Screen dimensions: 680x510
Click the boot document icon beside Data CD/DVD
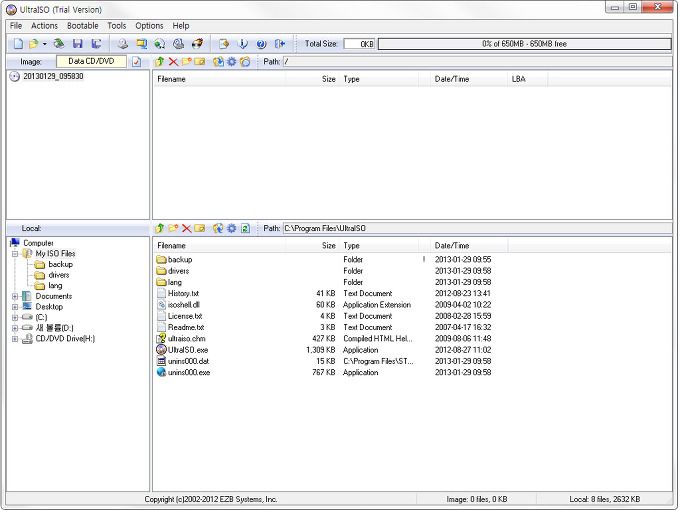(137, 62)
